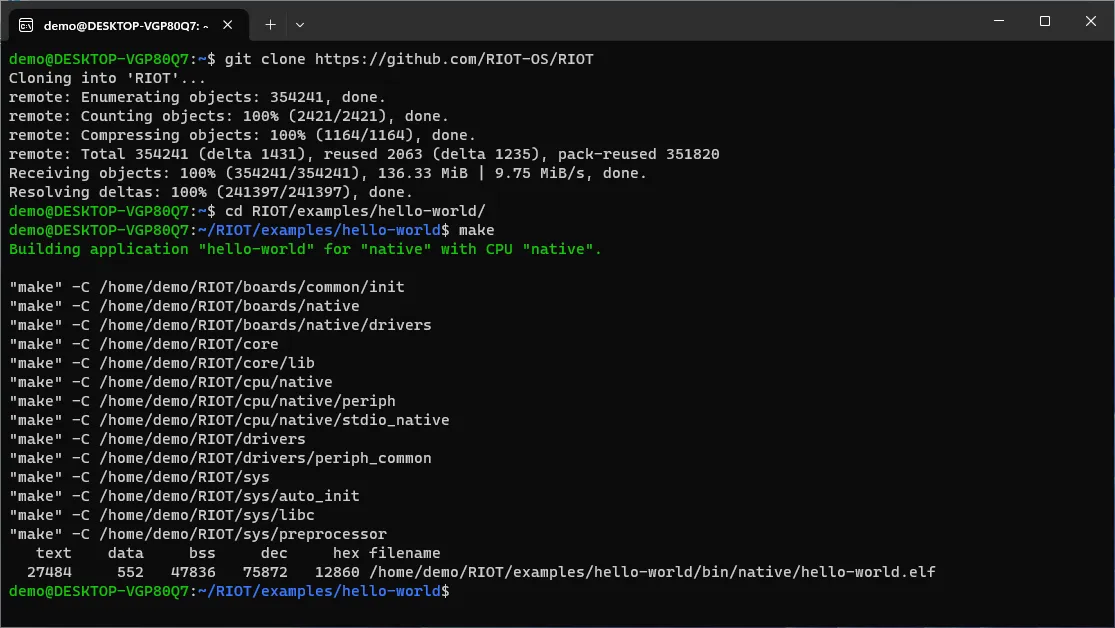
Task: Maximize the Windows Terminal window
Action: pyautogui.click(x=1043, y=21)
